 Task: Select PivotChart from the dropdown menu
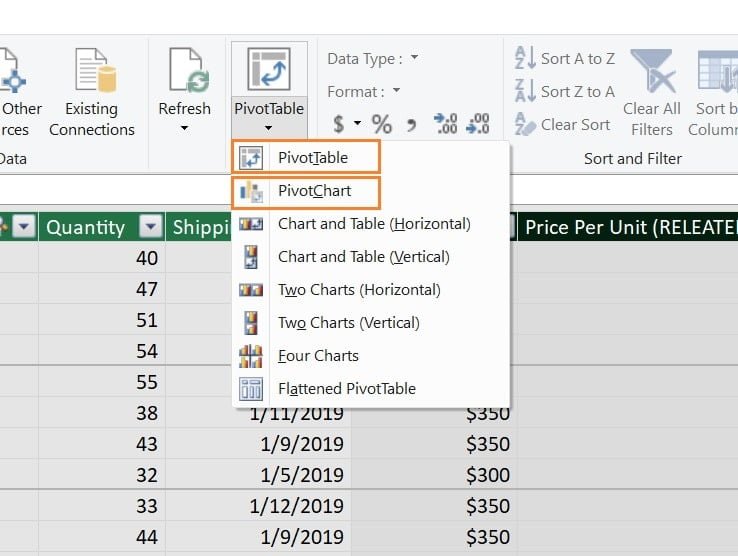314,190
